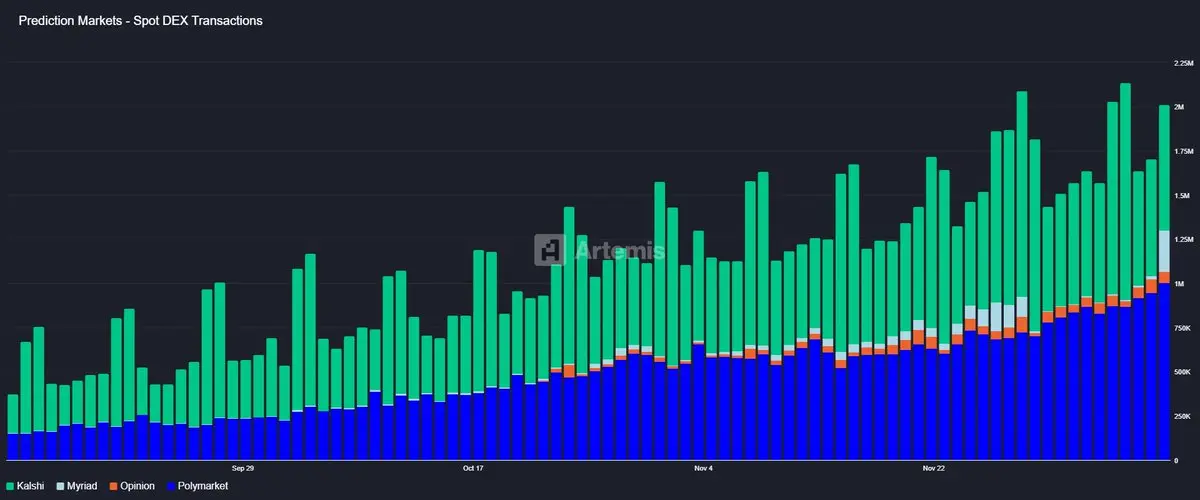Click the Nov 22 x-axis label
The width and height of the screenshot is (1200, 500).
(933, 468)
